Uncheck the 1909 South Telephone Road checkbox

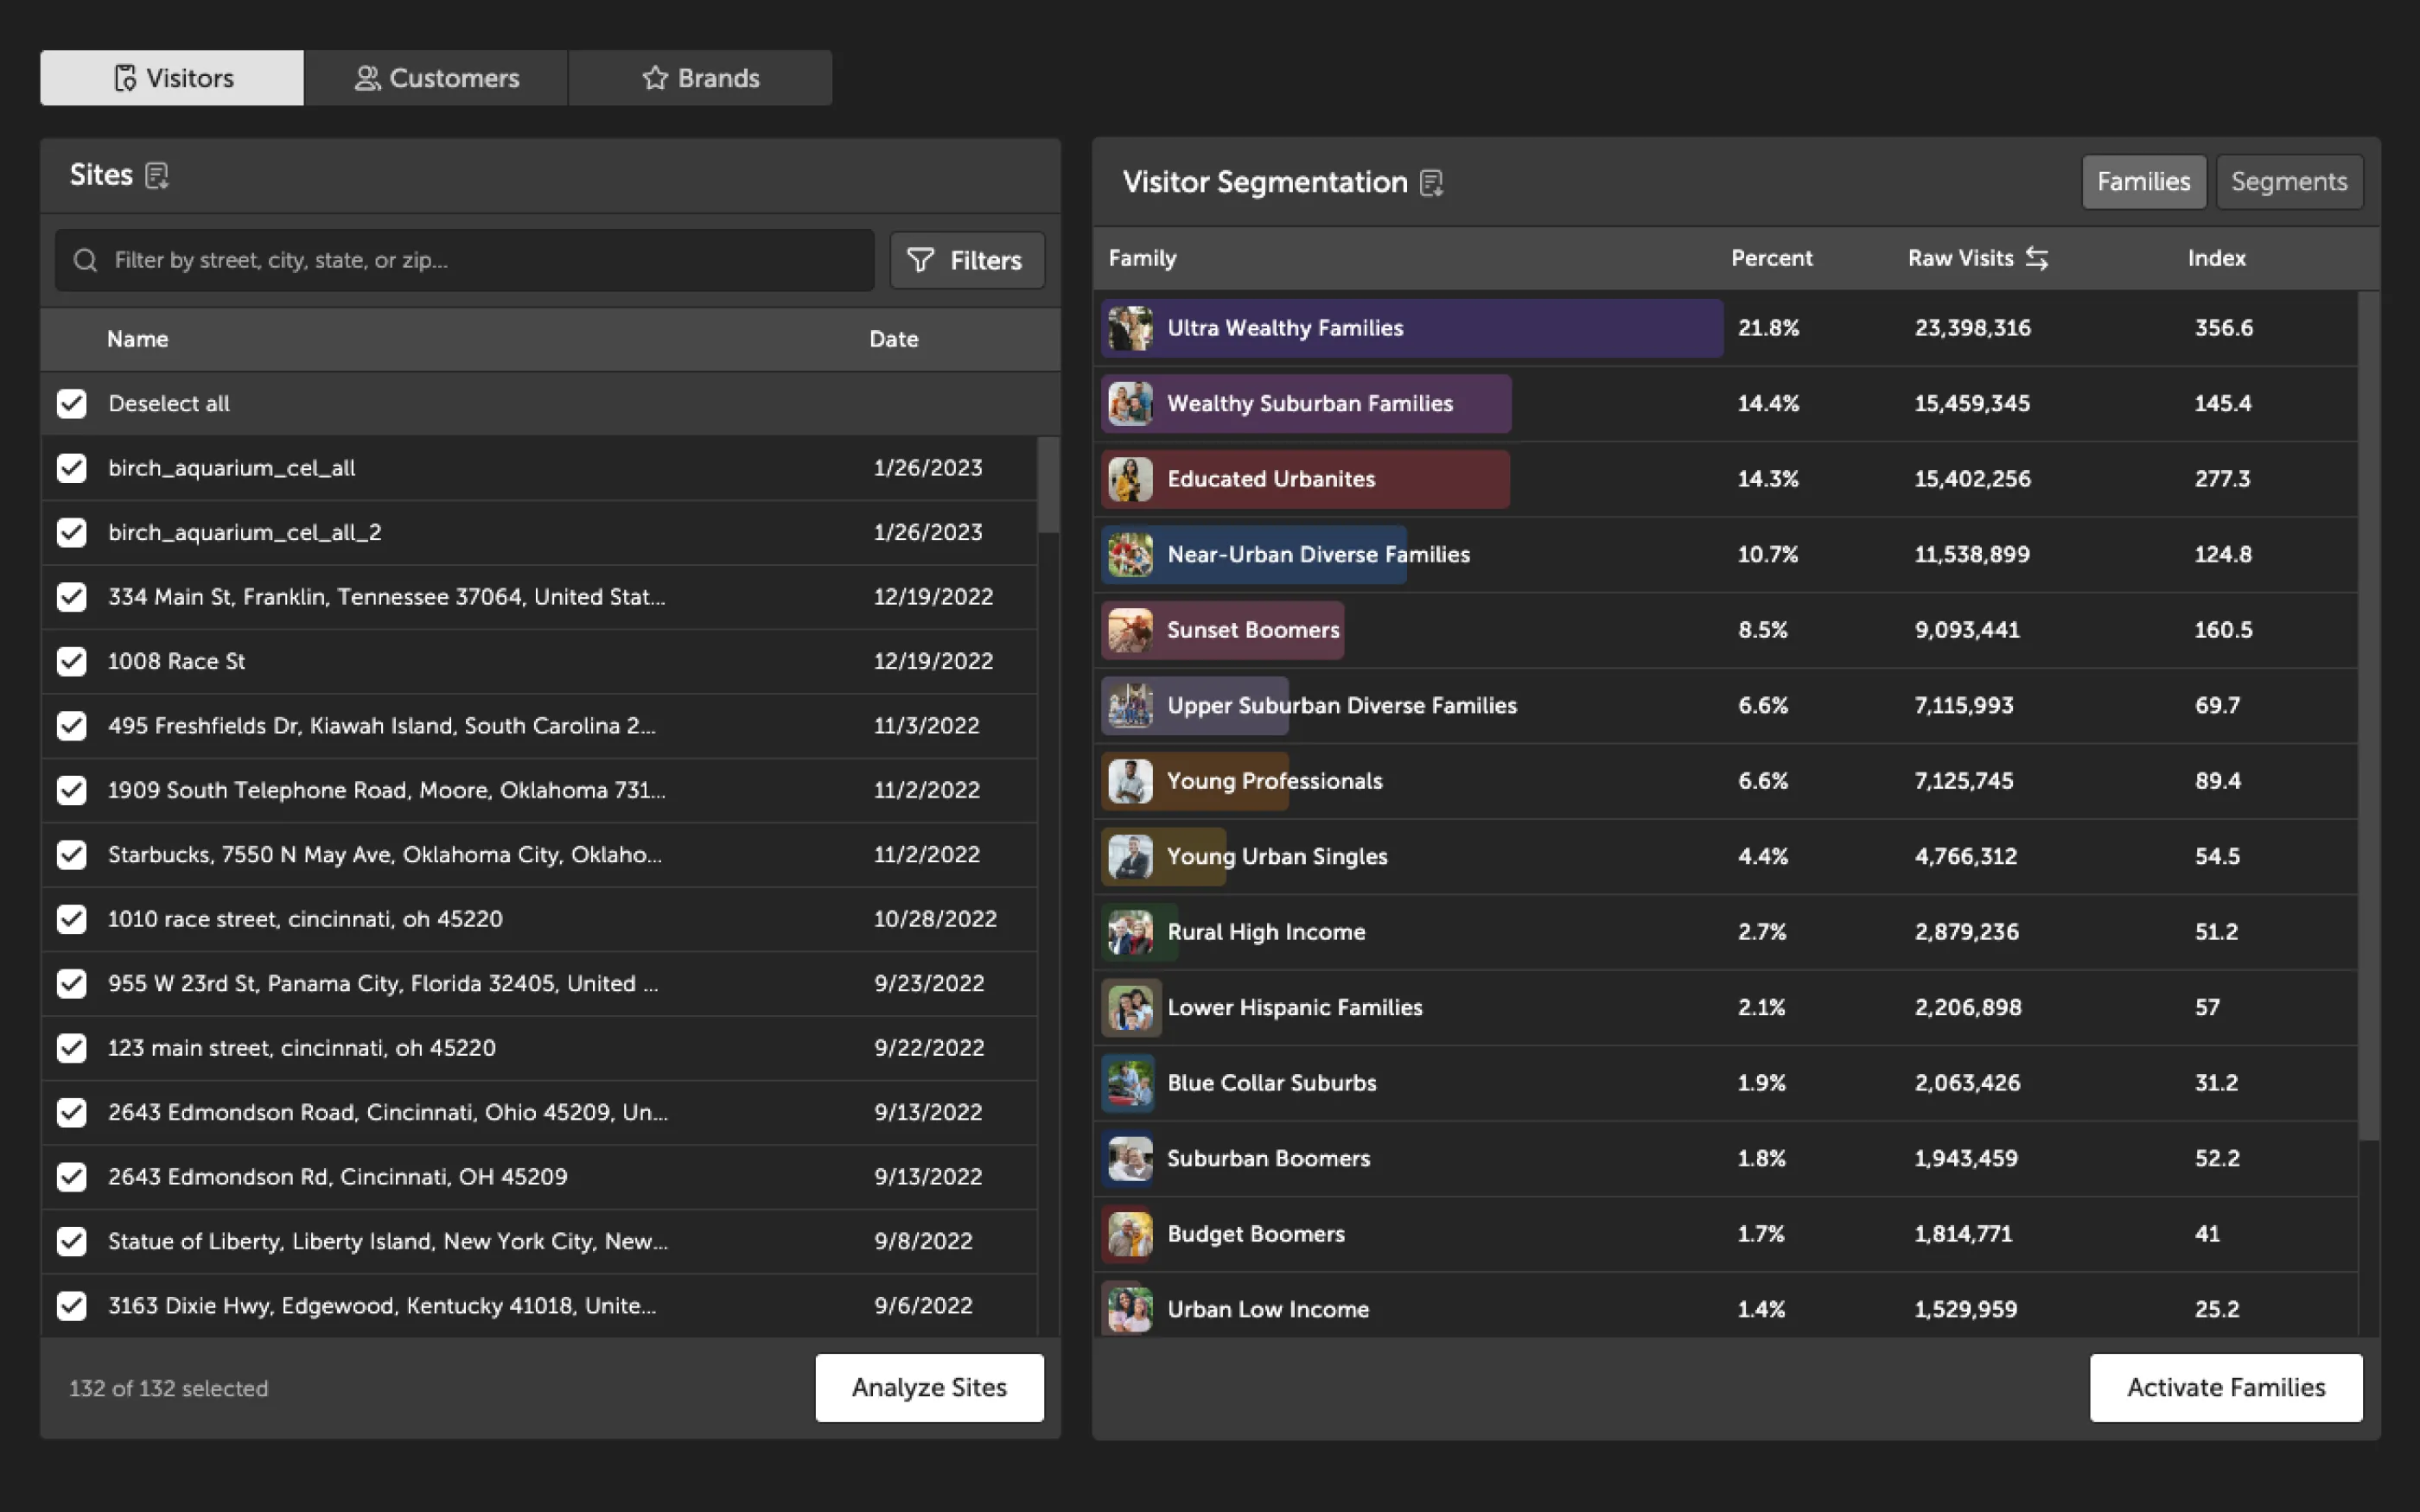(x=72, y=790)
